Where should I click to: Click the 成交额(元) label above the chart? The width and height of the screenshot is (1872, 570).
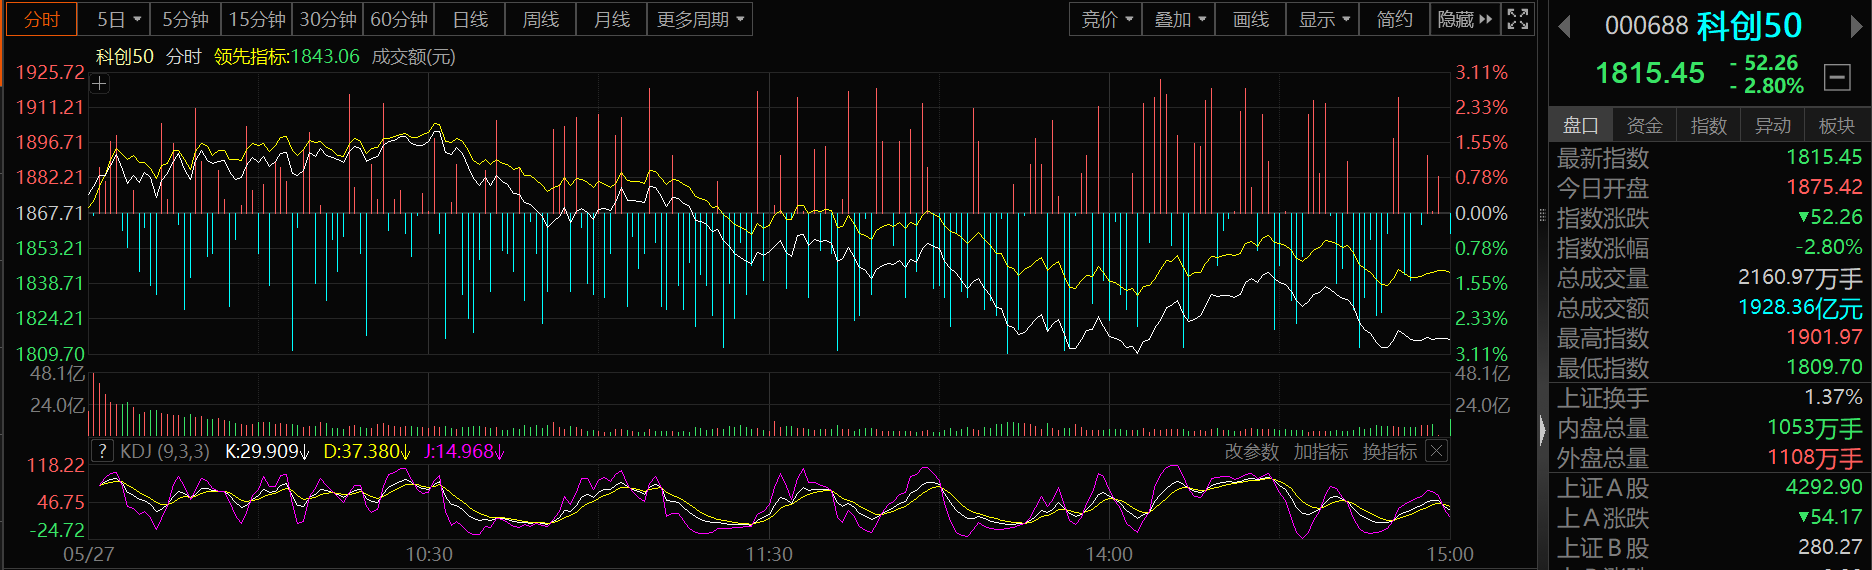(413, 57)
